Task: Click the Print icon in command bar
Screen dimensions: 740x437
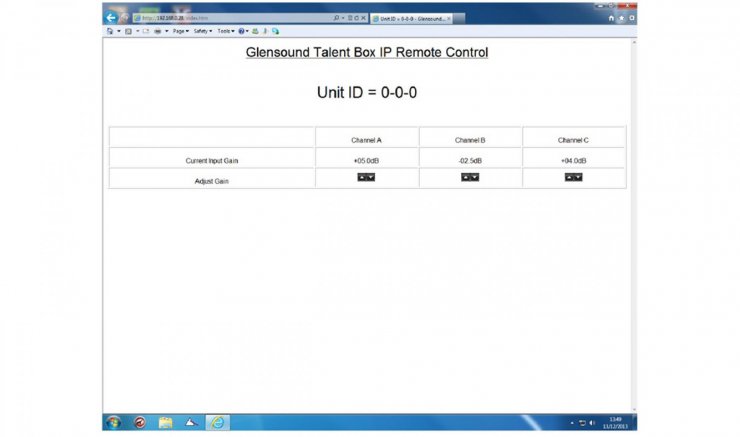Action: click(158, 31)
